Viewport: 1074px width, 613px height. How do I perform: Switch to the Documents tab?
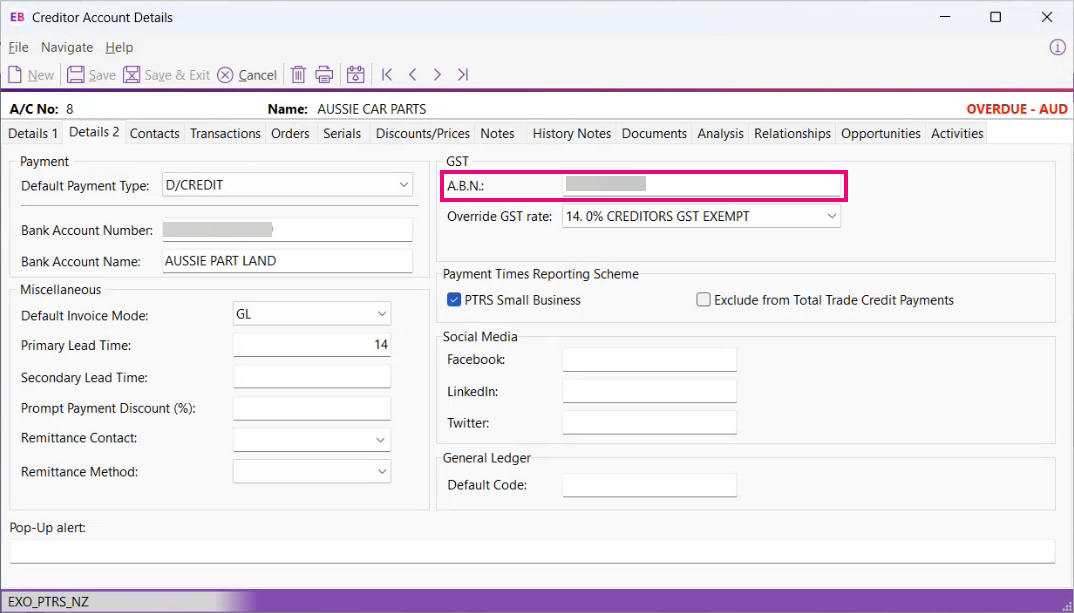(x=654, y=134)
